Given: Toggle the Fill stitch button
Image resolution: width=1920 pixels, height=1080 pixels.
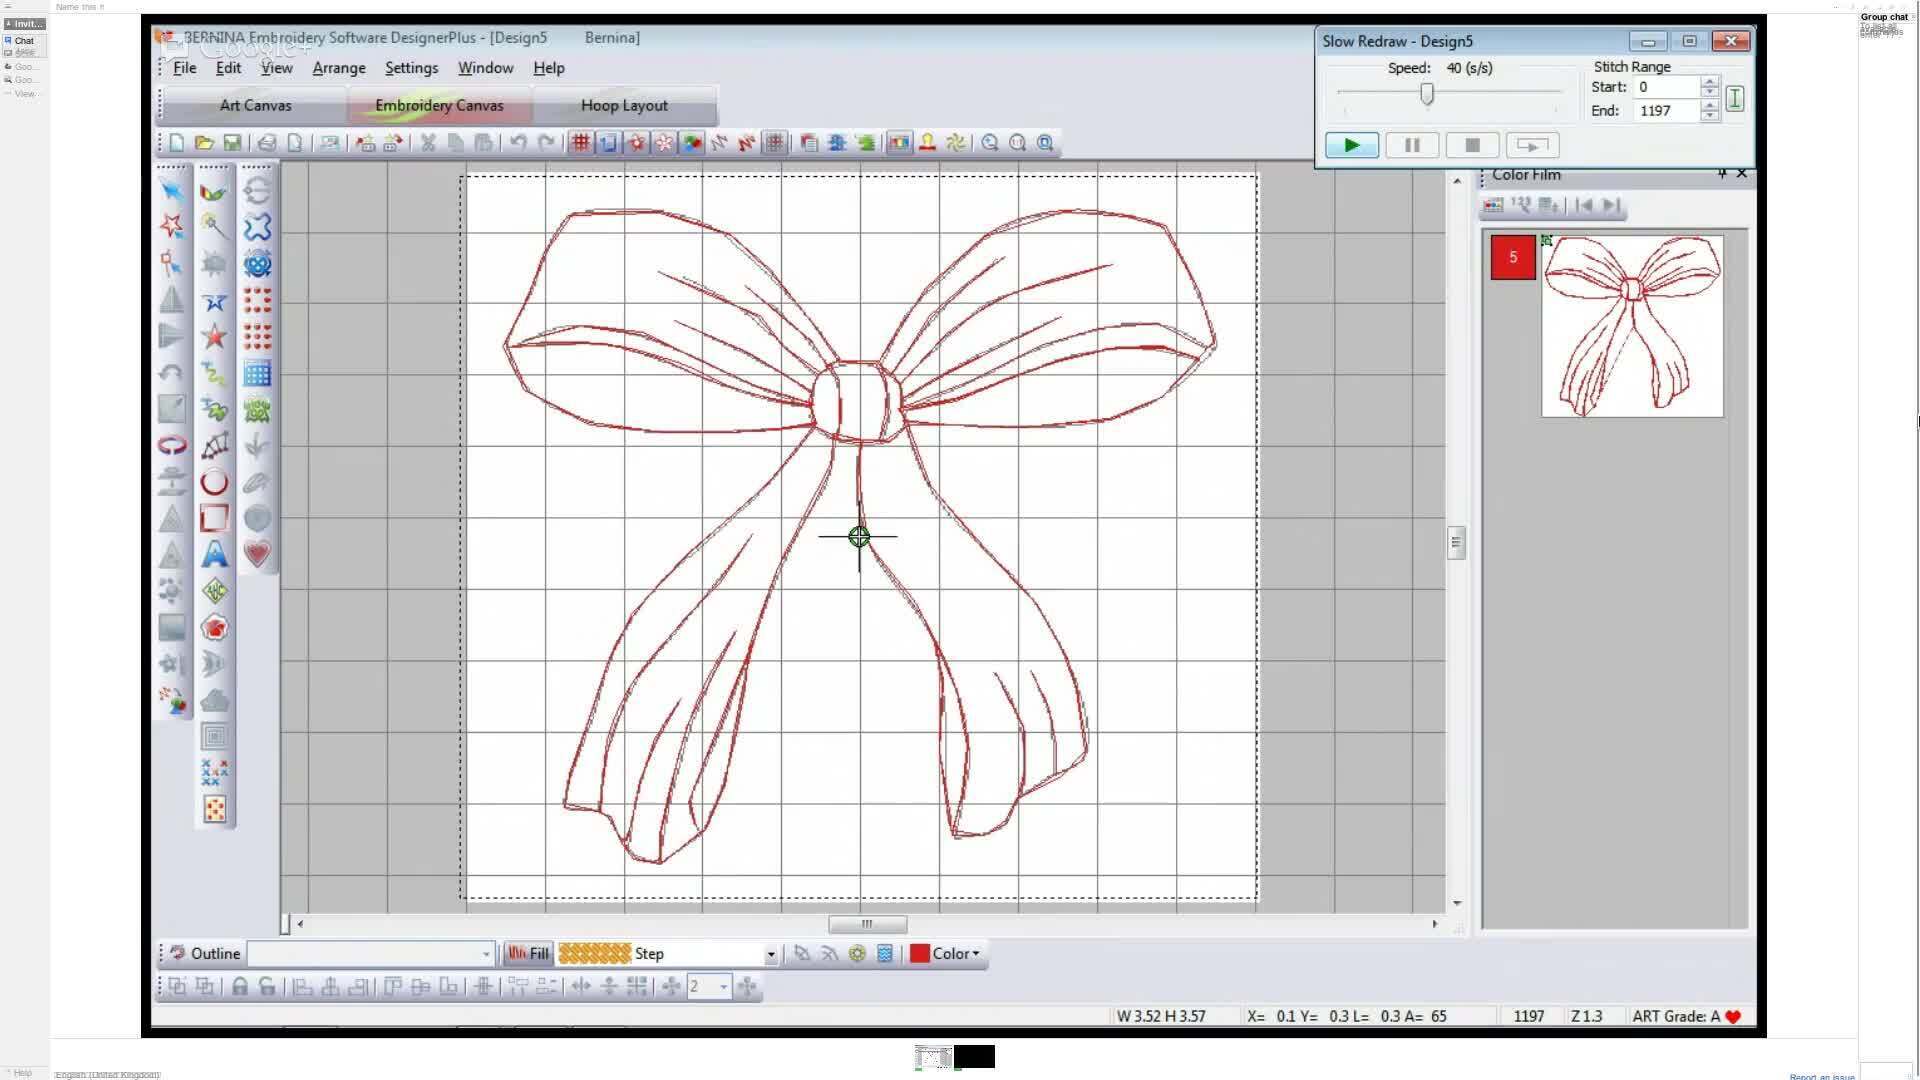Looking at the screenshot, I should 529,954.
